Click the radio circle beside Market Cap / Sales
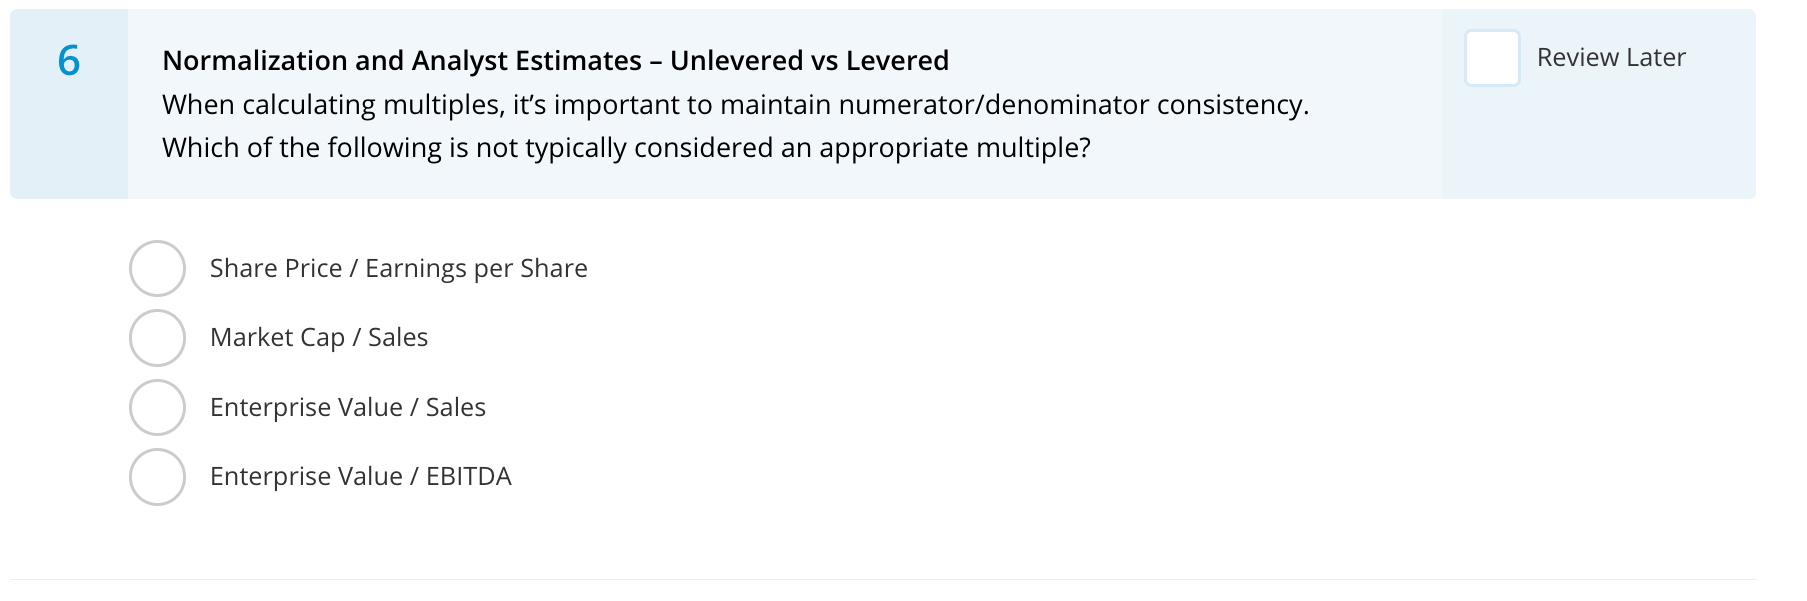1807x601 pixels. 157,338
